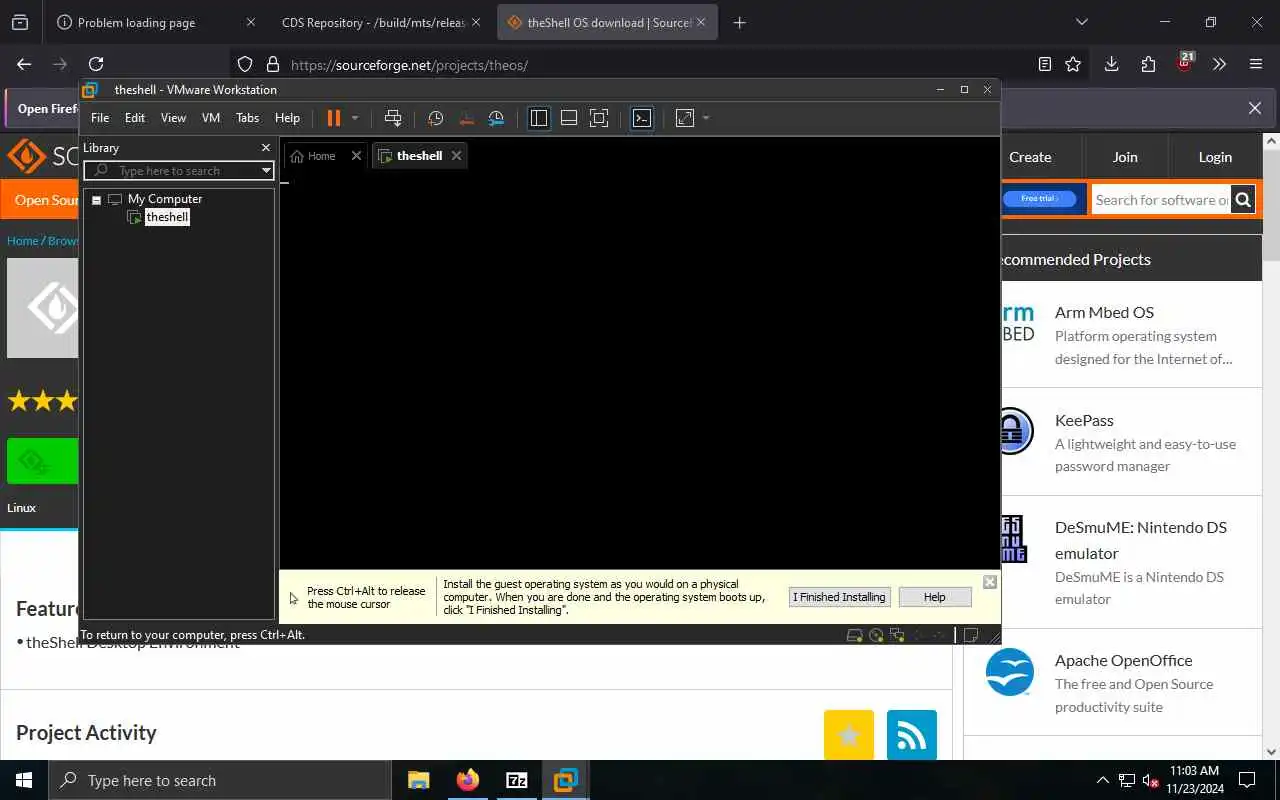Switch to the Problem loading page browser tab
Screen dimensions: 1280x800
tap(136, 22)
